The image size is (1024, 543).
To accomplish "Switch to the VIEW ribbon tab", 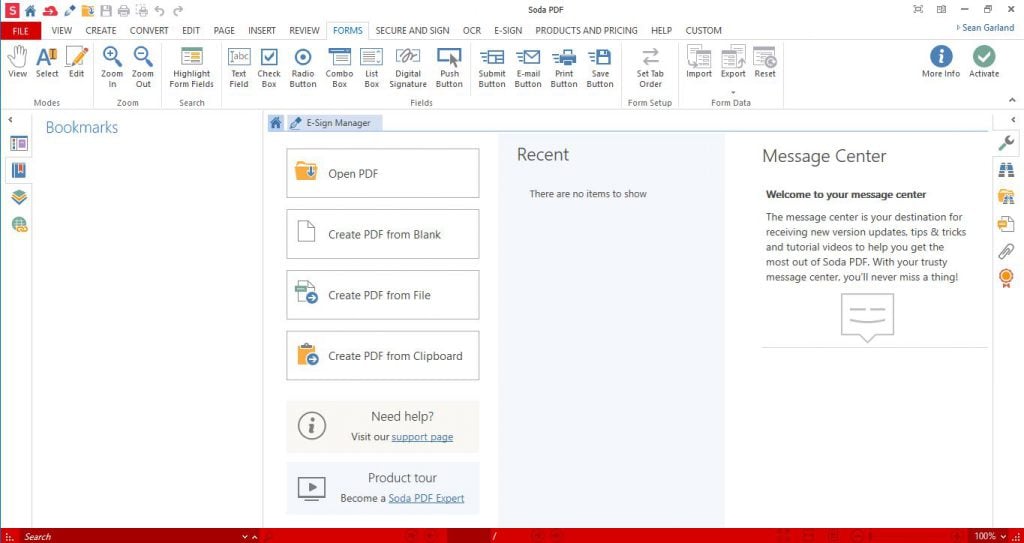I will coord(62,31).
